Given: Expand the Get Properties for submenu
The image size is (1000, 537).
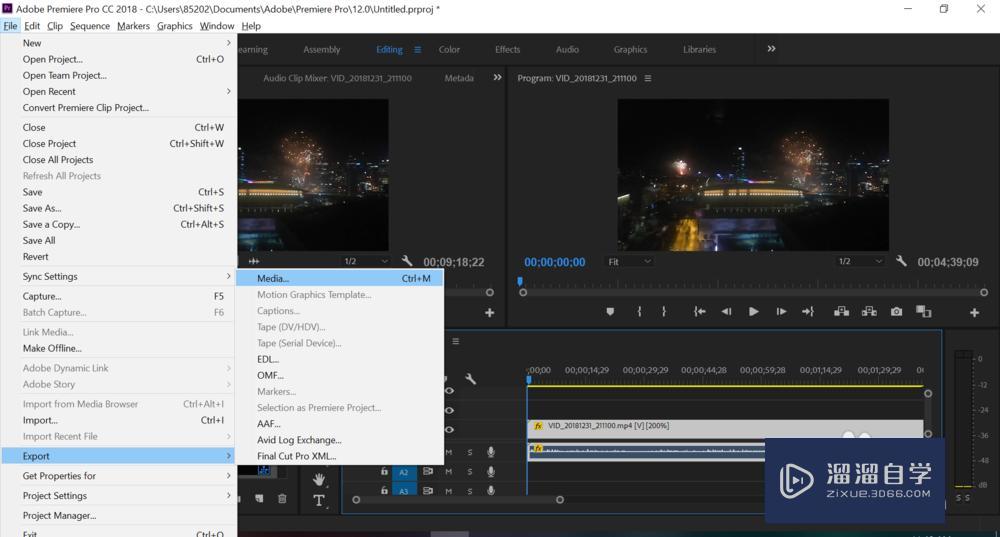Looking at the screenshot, I should click(119, 476).
